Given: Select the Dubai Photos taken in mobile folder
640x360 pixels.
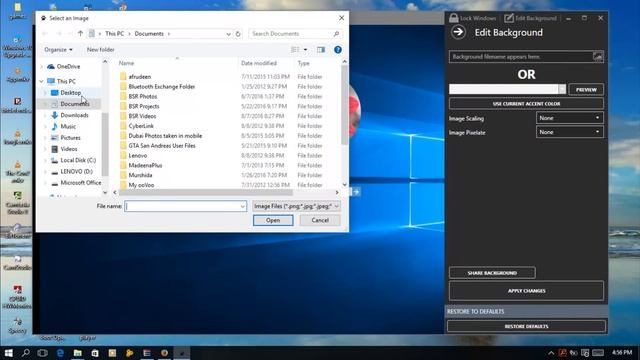Looking at the screenshot, I should (x=165, y=136).
